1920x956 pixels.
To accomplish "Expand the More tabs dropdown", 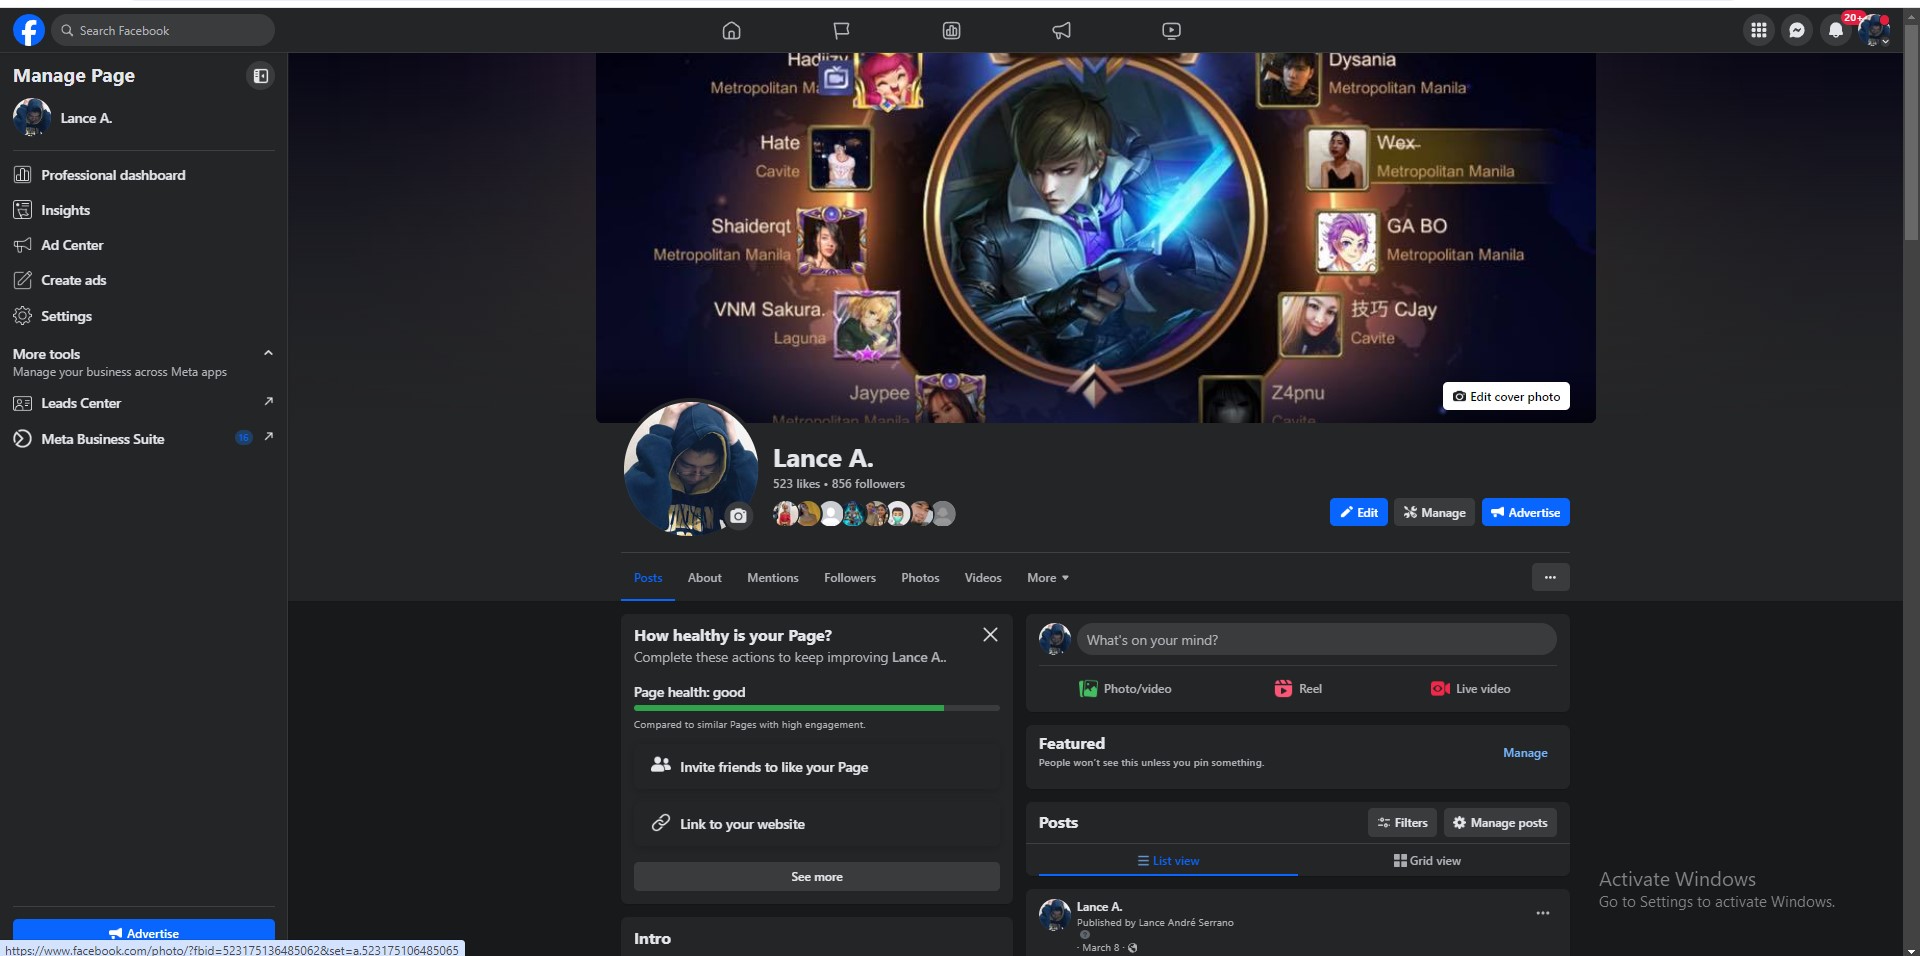I will pos(1048,578).
